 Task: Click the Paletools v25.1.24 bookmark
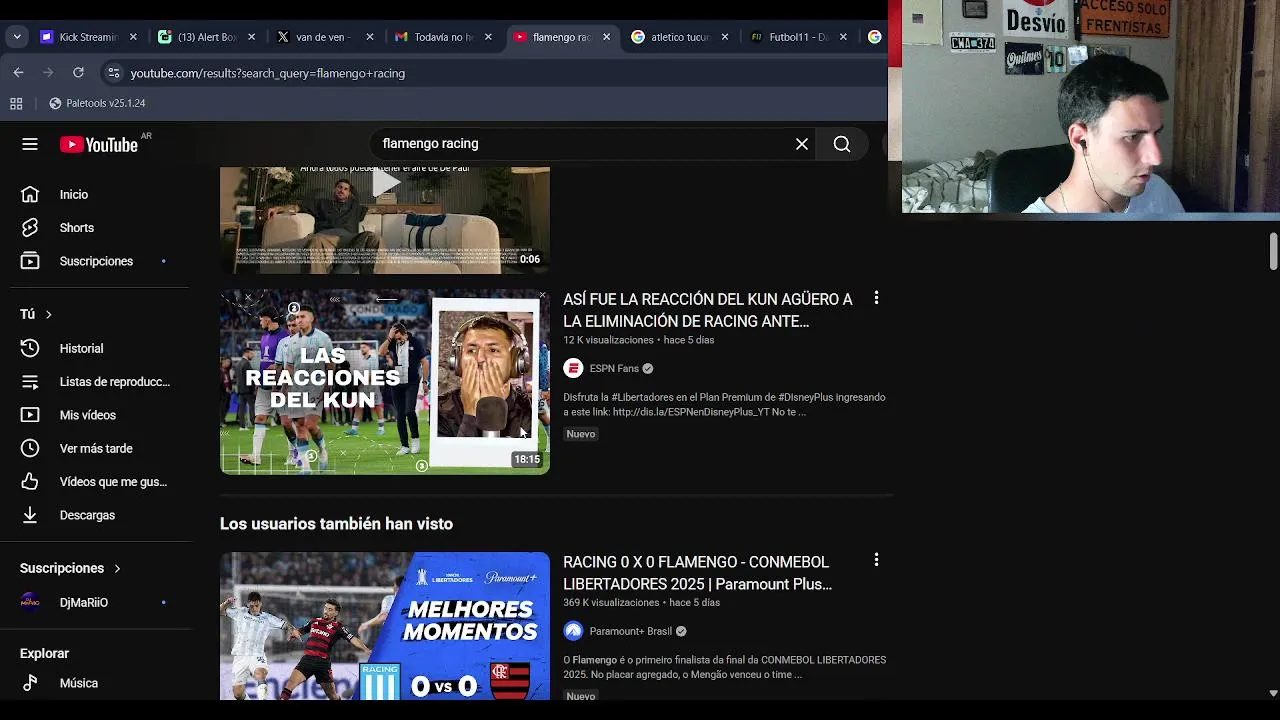coord(97,103)
